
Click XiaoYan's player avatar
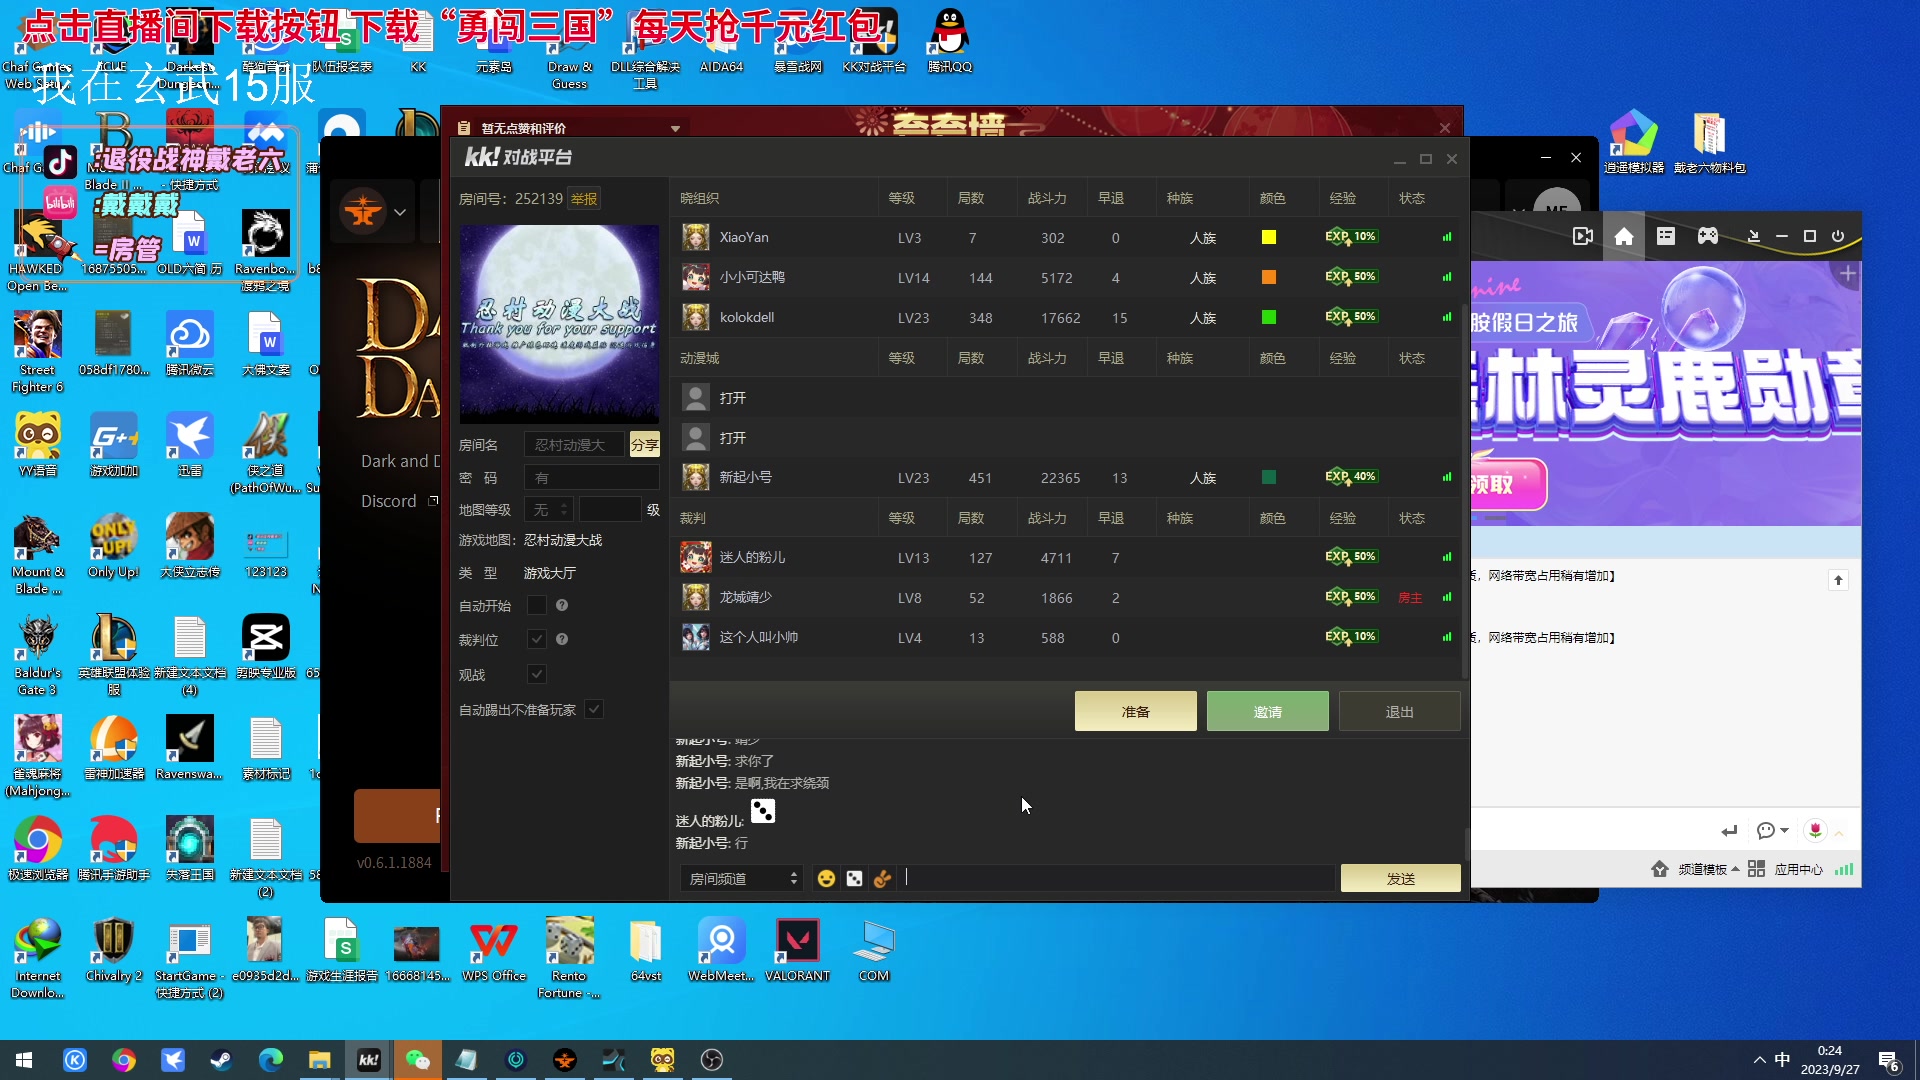696,237
